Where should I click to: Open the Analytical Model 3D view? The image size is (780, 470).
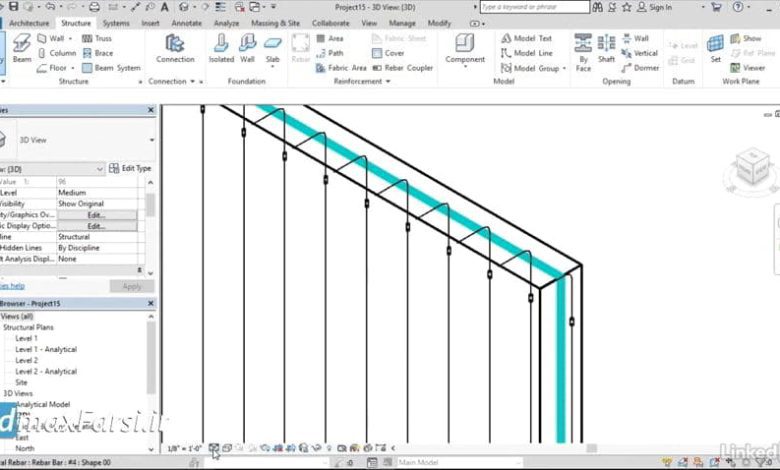point(43,404)
